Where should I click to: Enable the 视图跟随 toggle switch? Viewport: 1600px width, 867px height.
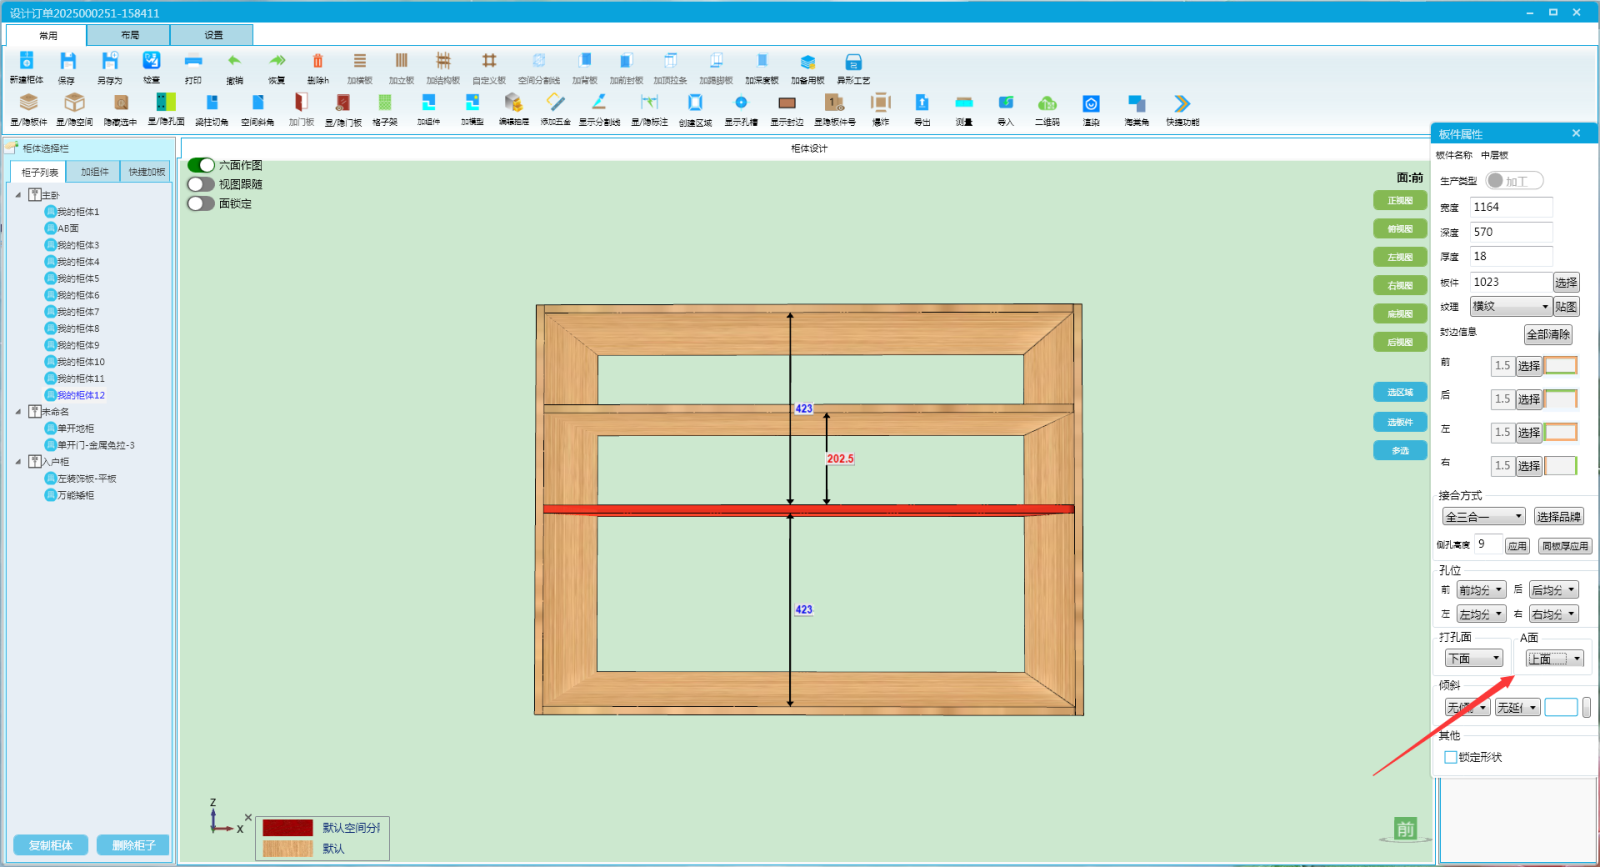coord(201,184)
